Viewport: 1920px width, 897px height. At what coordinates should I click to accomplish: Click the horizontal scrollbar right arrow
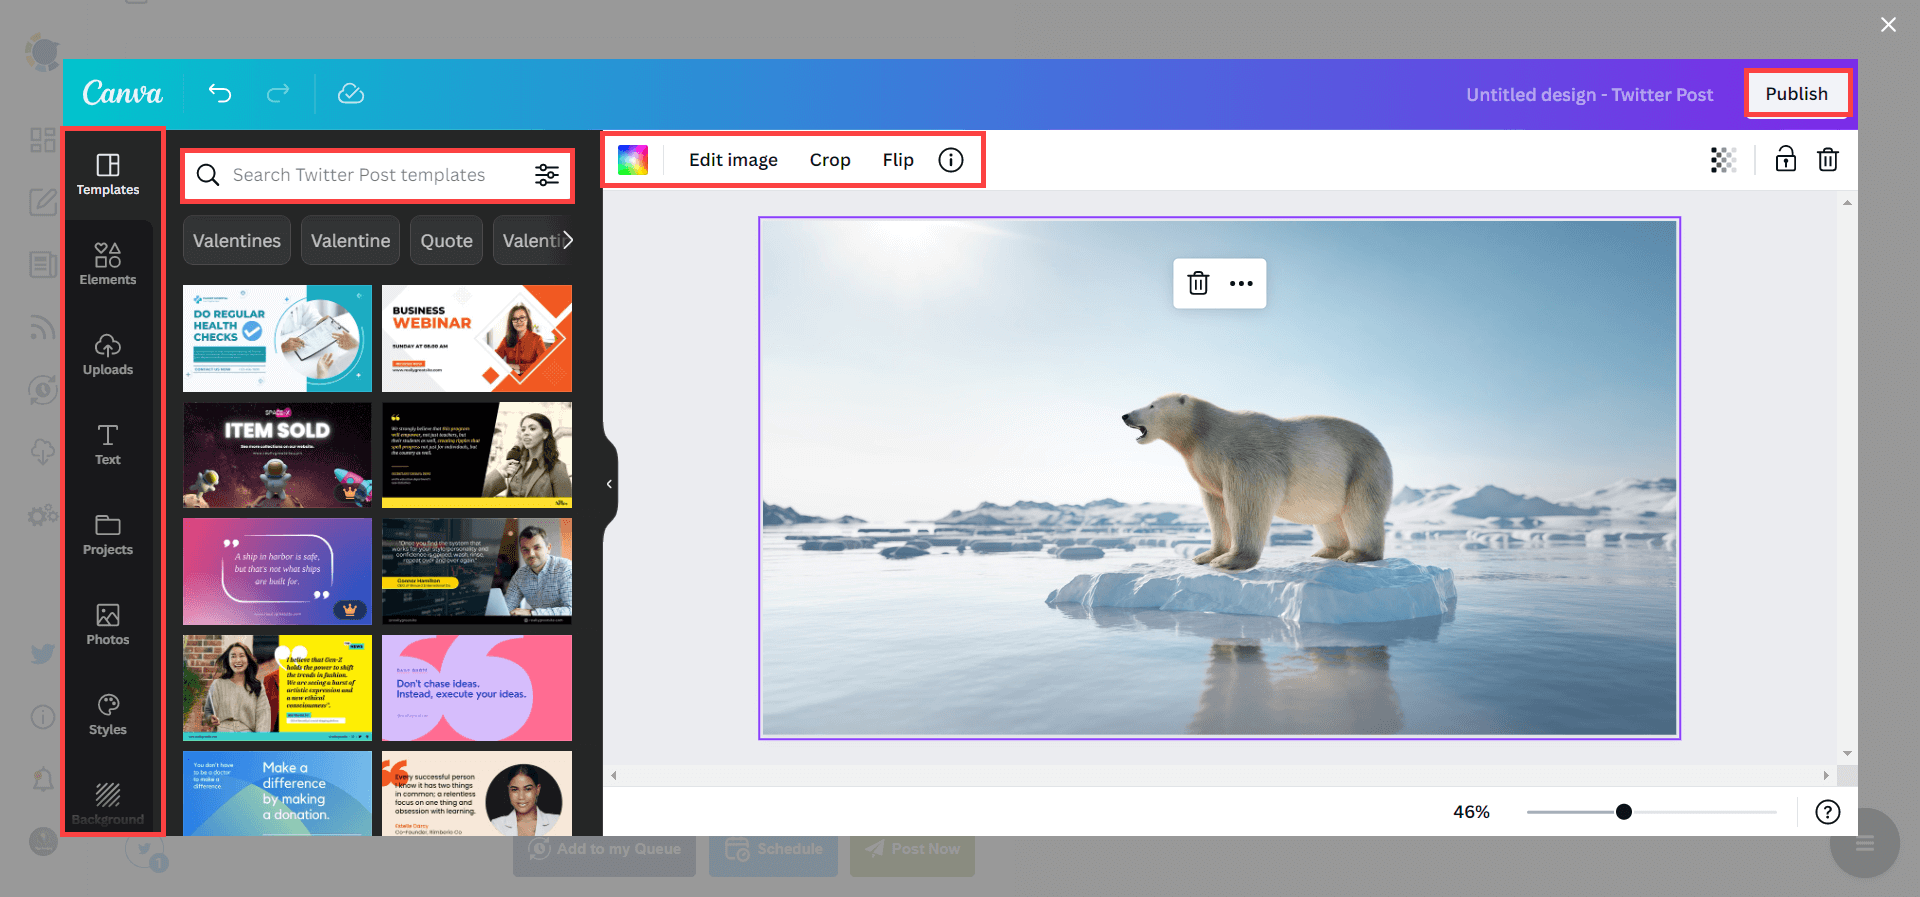[x=1826, y=775]
